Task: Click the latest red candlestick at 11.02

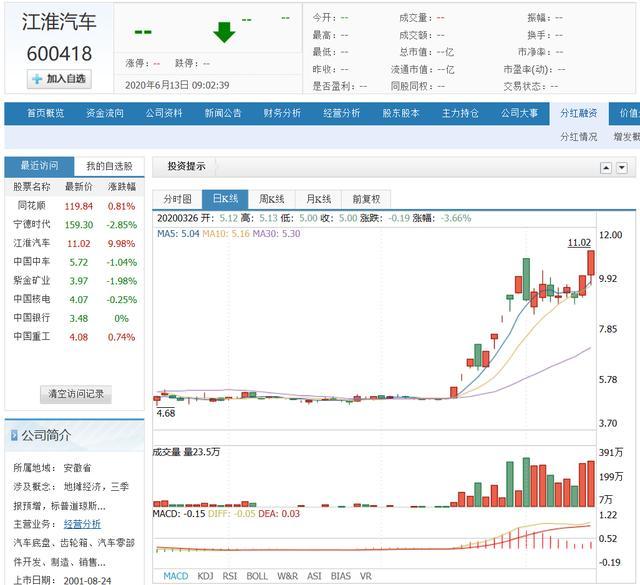Action: [591, 263]
